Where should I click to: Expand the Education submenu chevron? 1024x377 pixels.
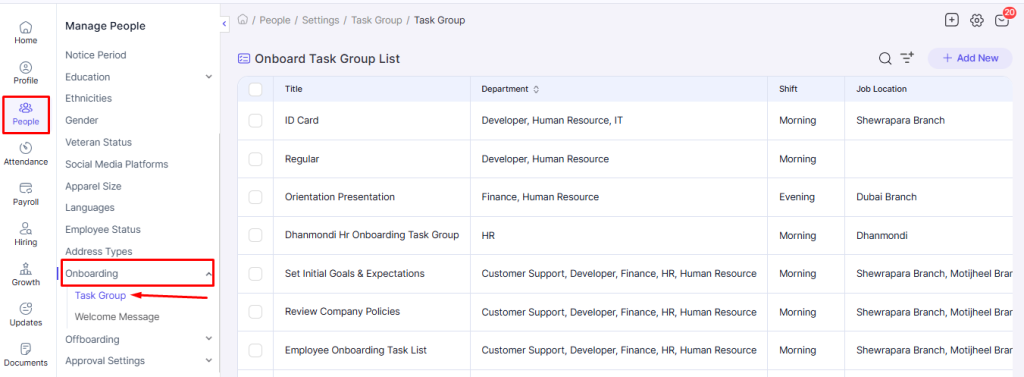click(x=209, y=77)
